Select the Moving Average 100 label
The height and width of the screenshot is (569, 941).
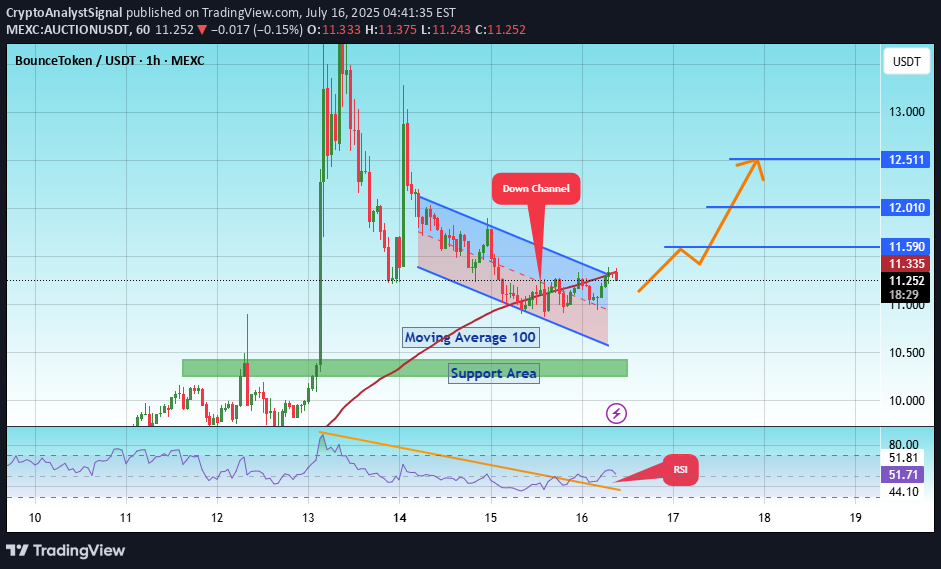(x=470, y=337)
